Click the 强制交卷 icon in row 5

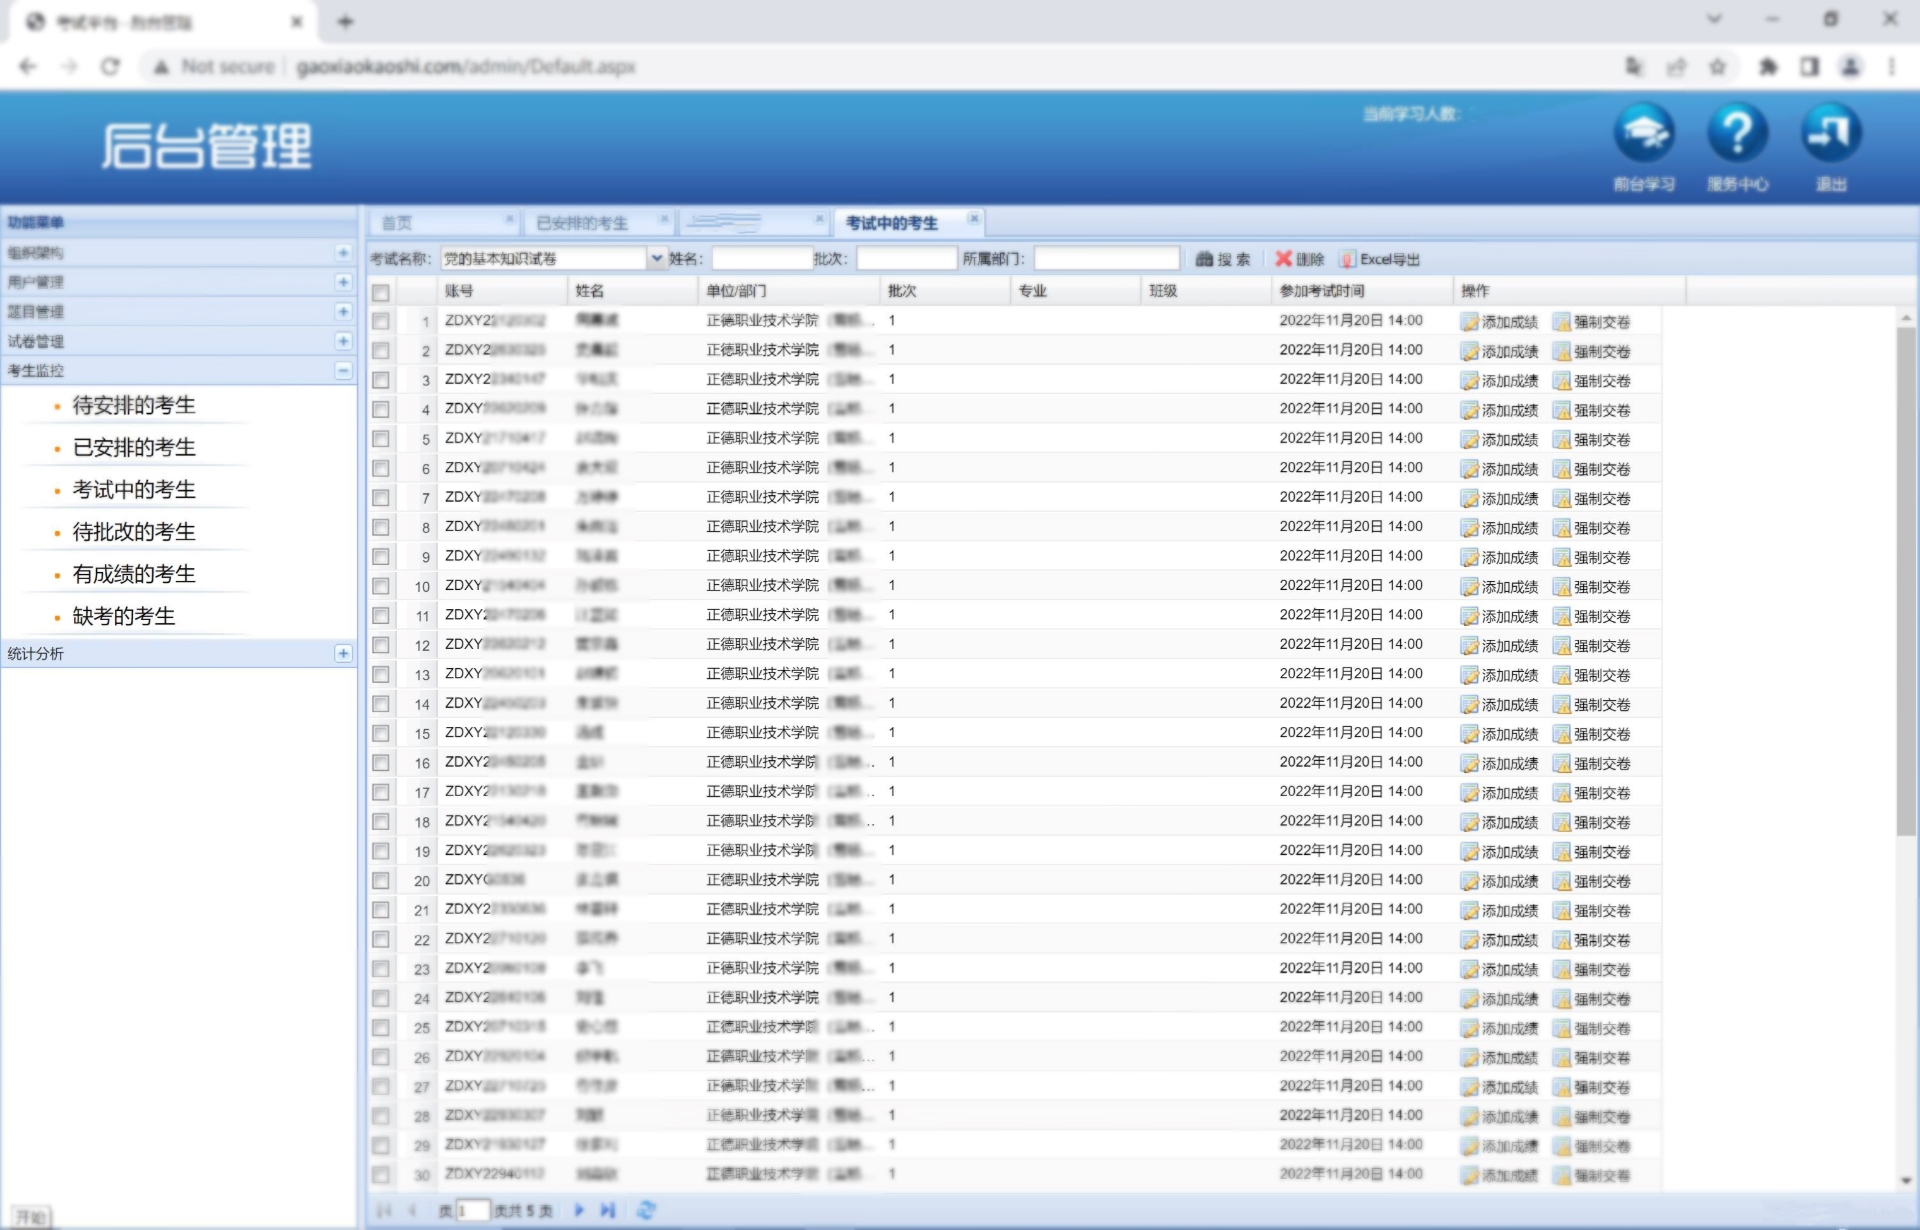tap(1562, 440)
